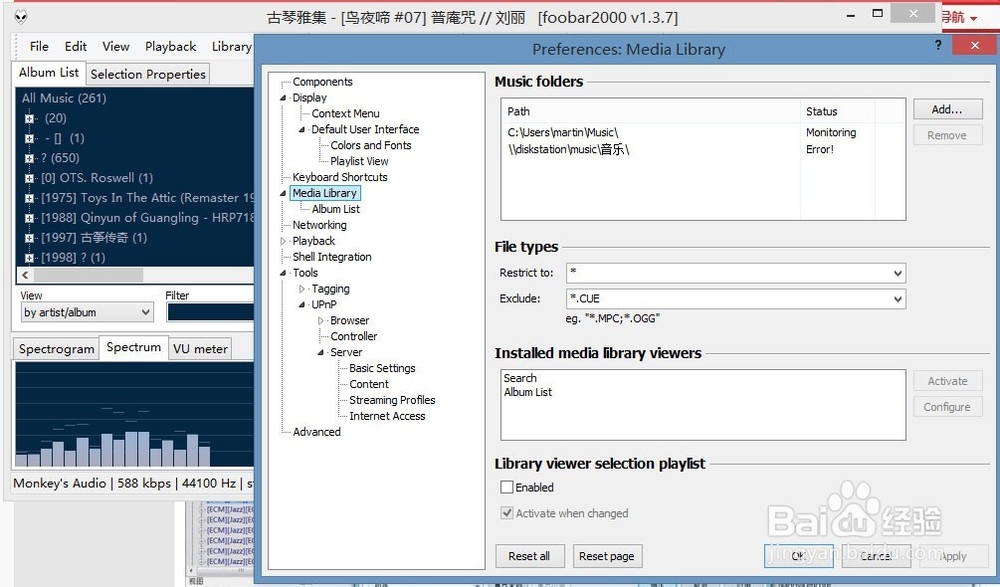Expand the - [] (1) album node

tap(29, 138)
